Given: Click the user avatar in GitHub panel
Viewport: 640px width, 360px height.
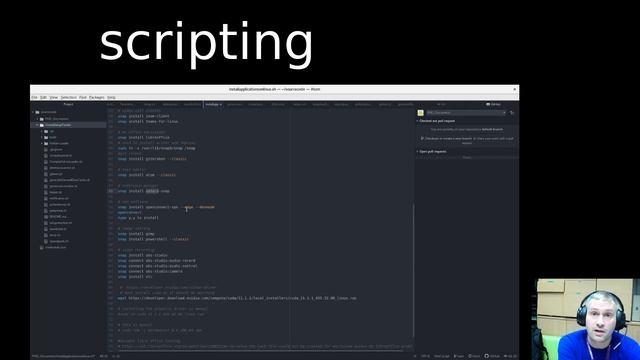Looking at the screenshot, I should pos(420,113).
